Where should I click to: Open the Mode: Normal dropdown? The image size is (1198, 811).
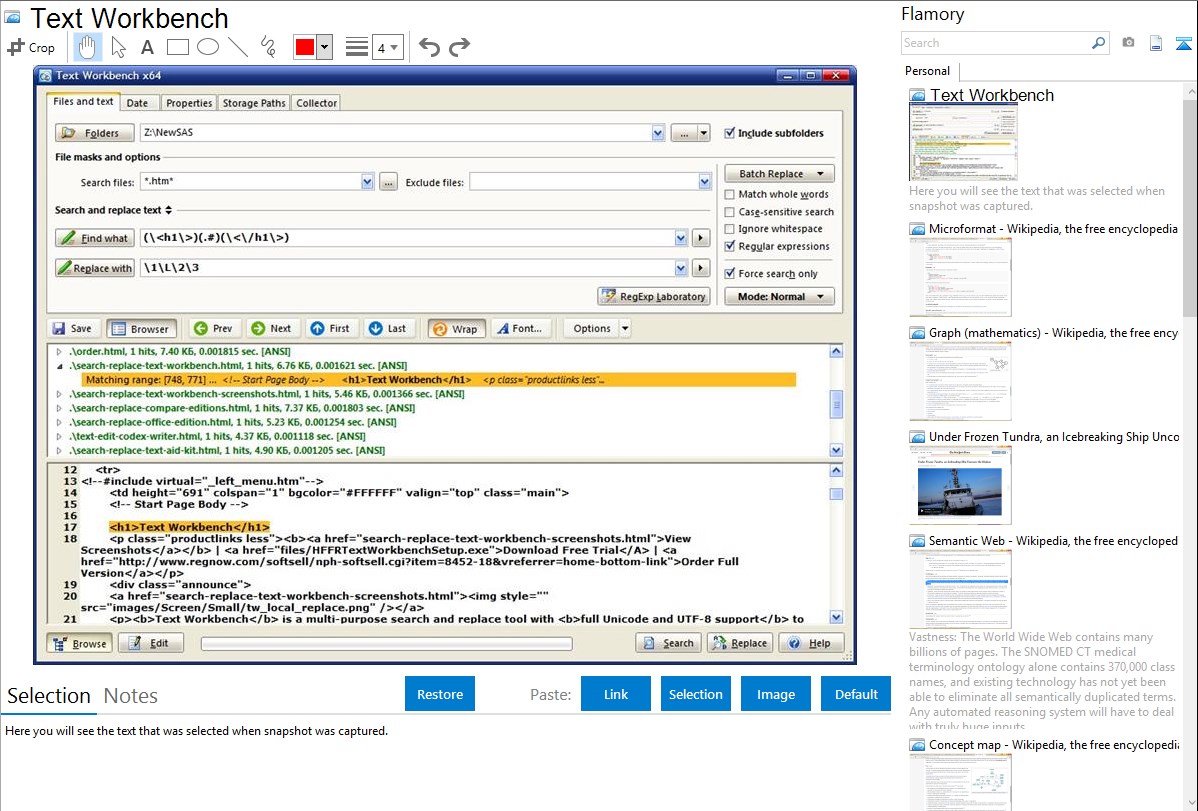pyautogui.click(x=779, y=297)
